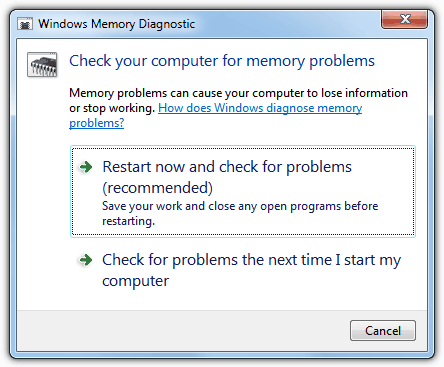444x367 pixels.
Task: Click the heading Check your computer for memory problems
Action: [x=222, y=61]
